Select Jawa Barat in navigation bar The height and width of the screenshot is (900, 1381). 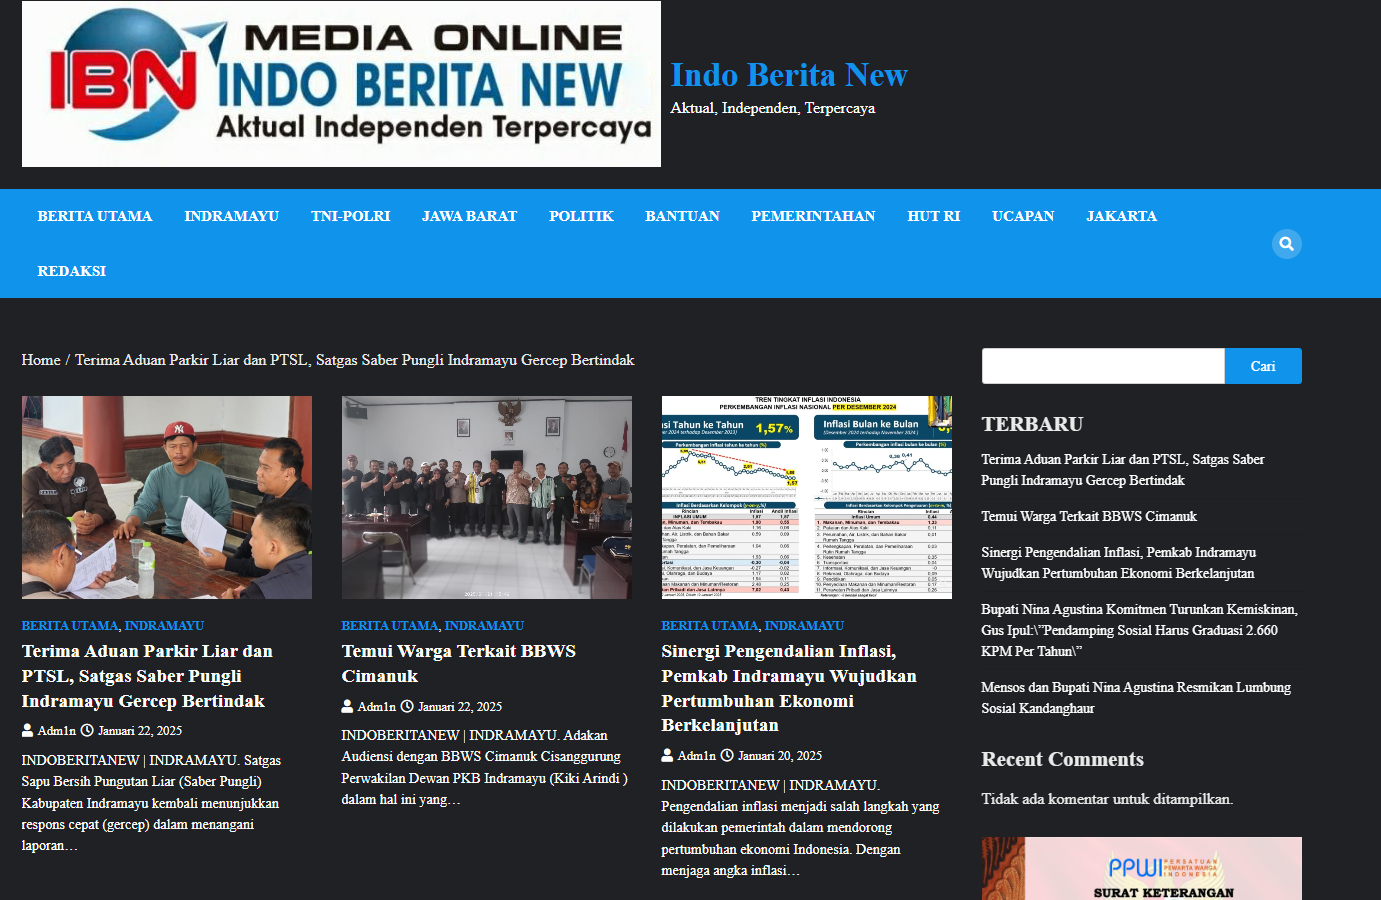(x=469, y=216)
